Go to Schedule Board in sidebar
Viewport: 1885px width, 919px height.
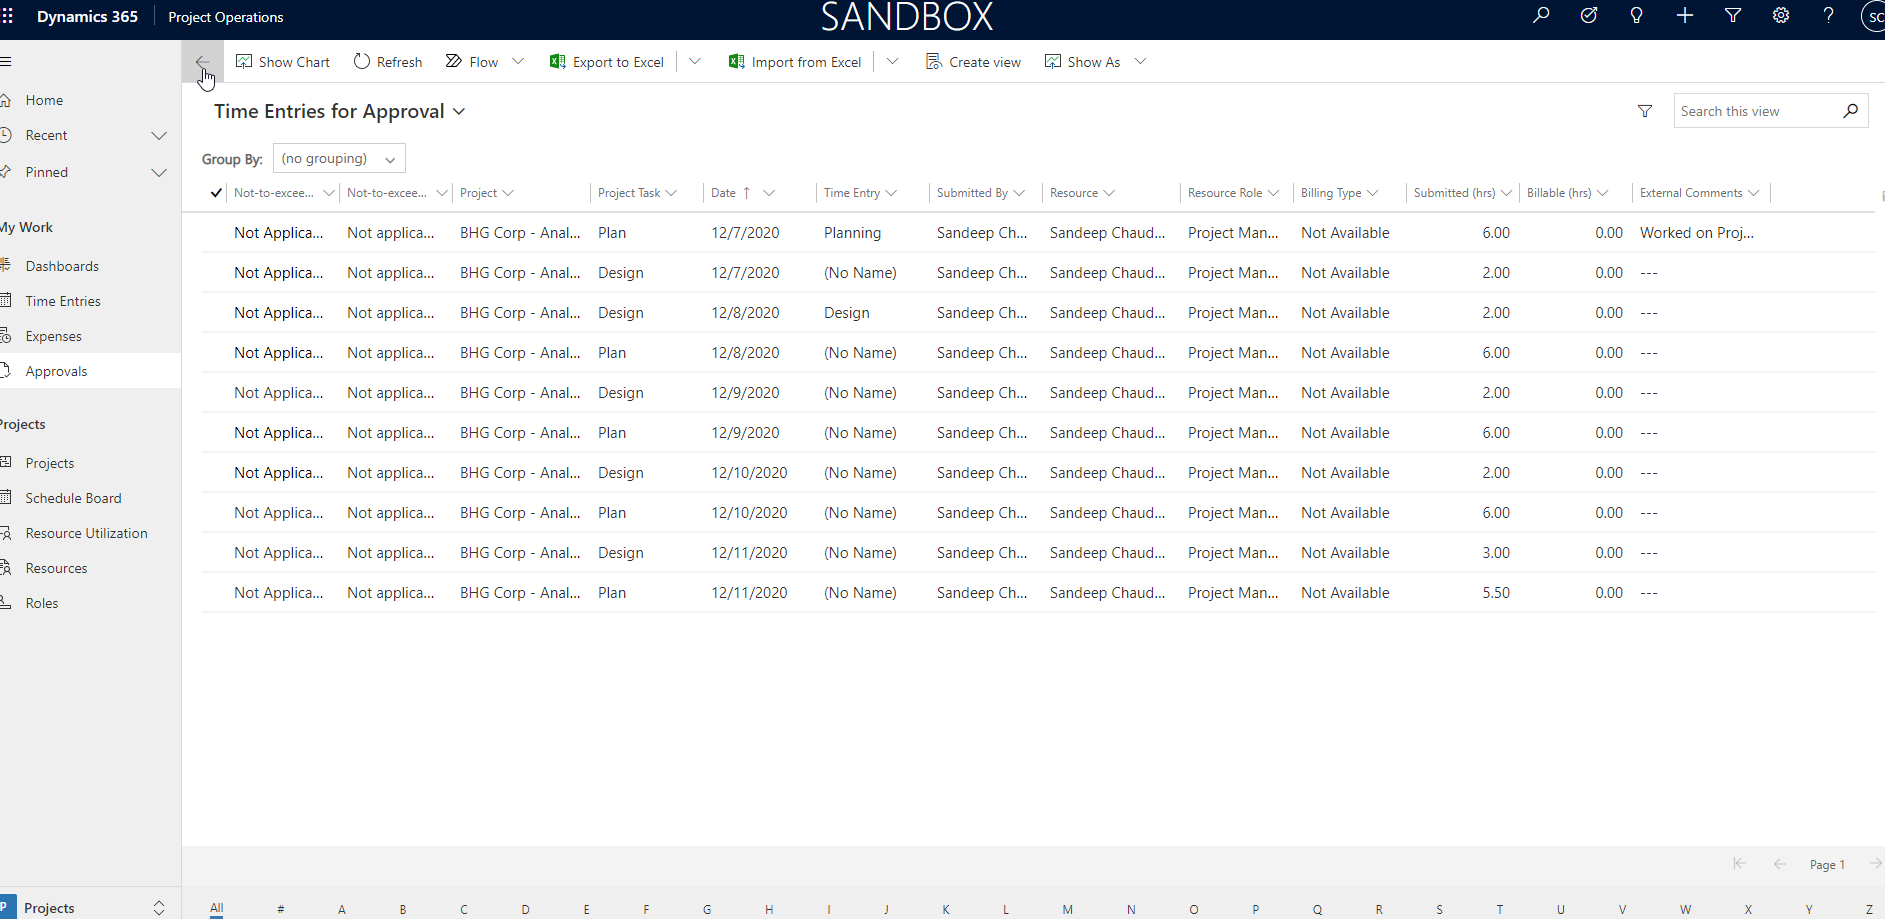[73, 498]
